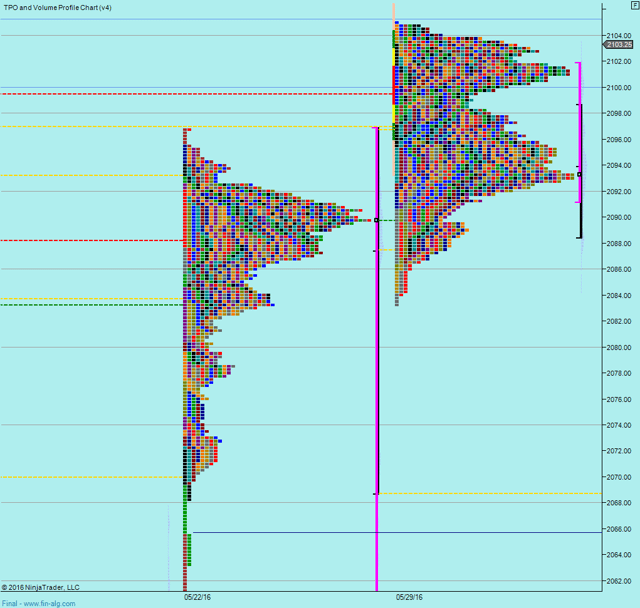
Task: Select the 2103.25 current price marker
Action: (x=619, y=44)
